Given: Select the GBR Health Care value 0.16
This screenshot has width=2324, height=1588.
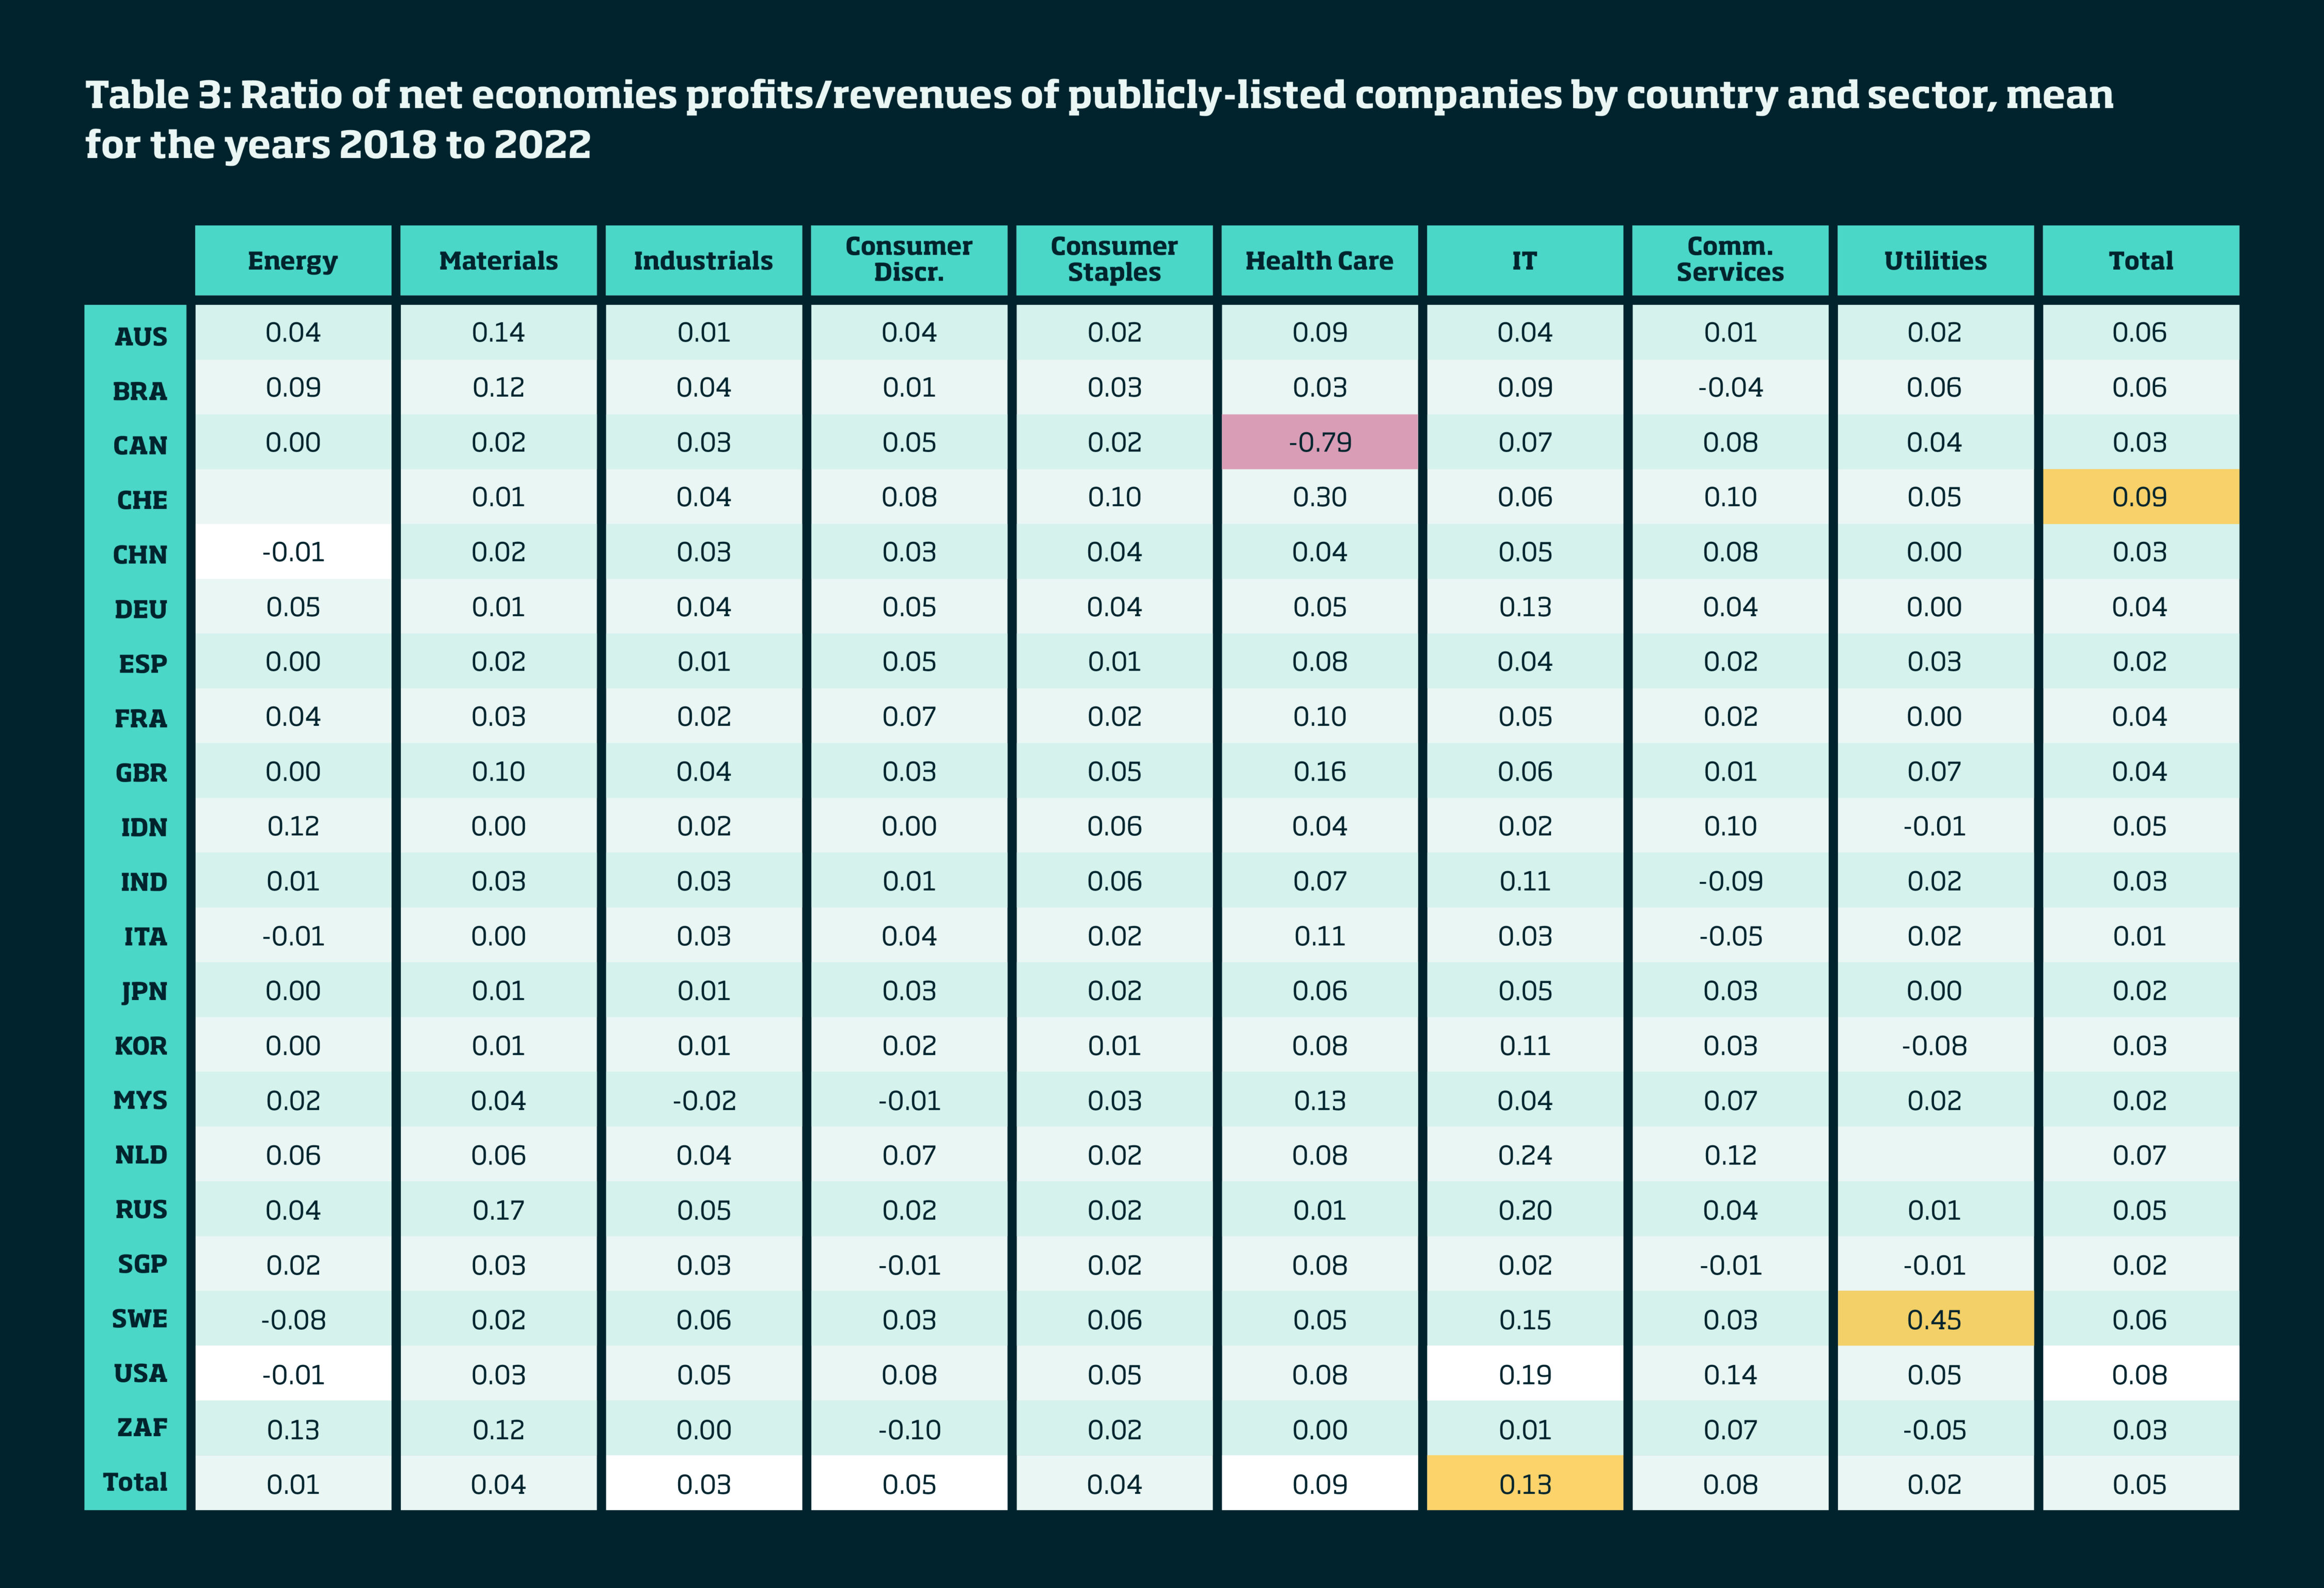Looking at the screenshot, I should (1320, 771).
